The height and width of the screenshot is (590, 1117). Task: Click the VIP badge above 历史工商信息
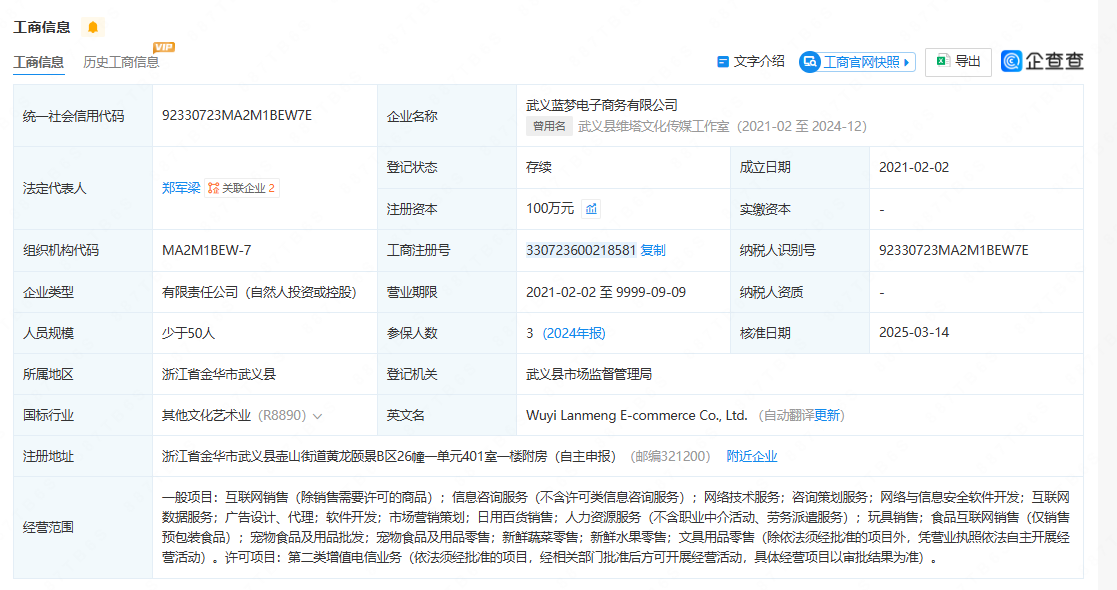(163, 47)
